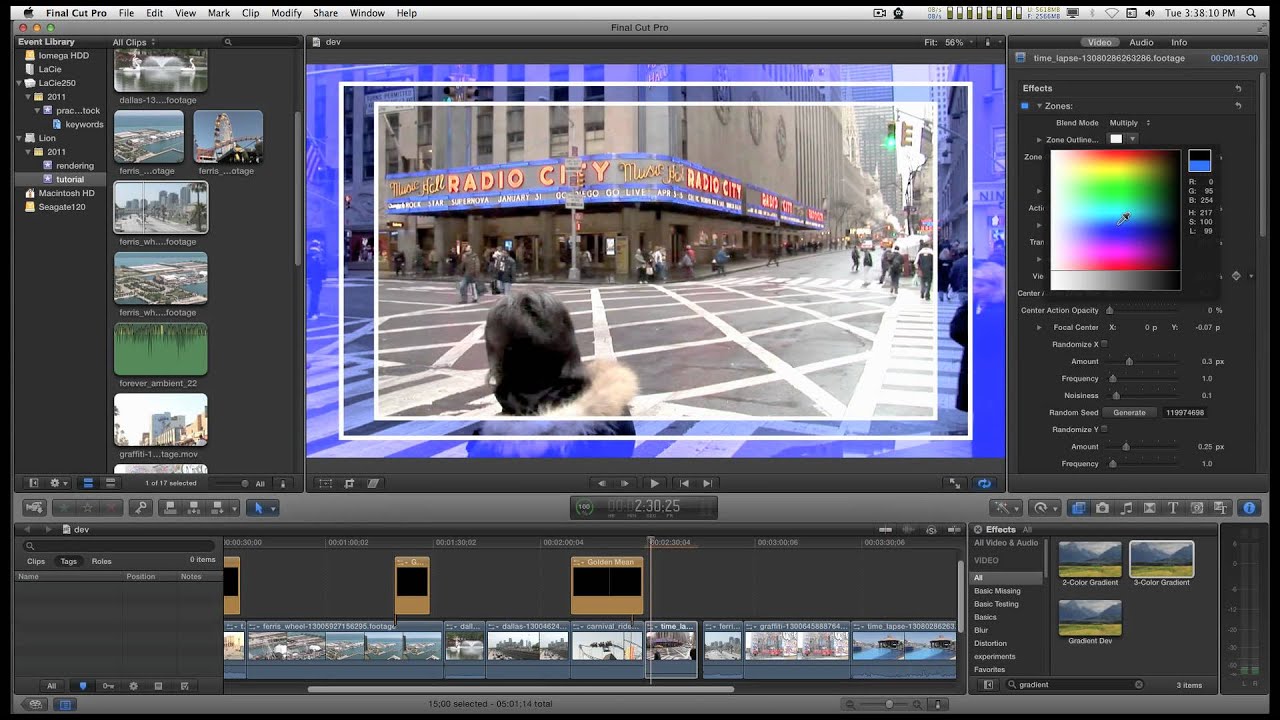Select the Blur effects category
Image resolution: width=1280 pixels, height=720 pixels.
tap(981, 630)
